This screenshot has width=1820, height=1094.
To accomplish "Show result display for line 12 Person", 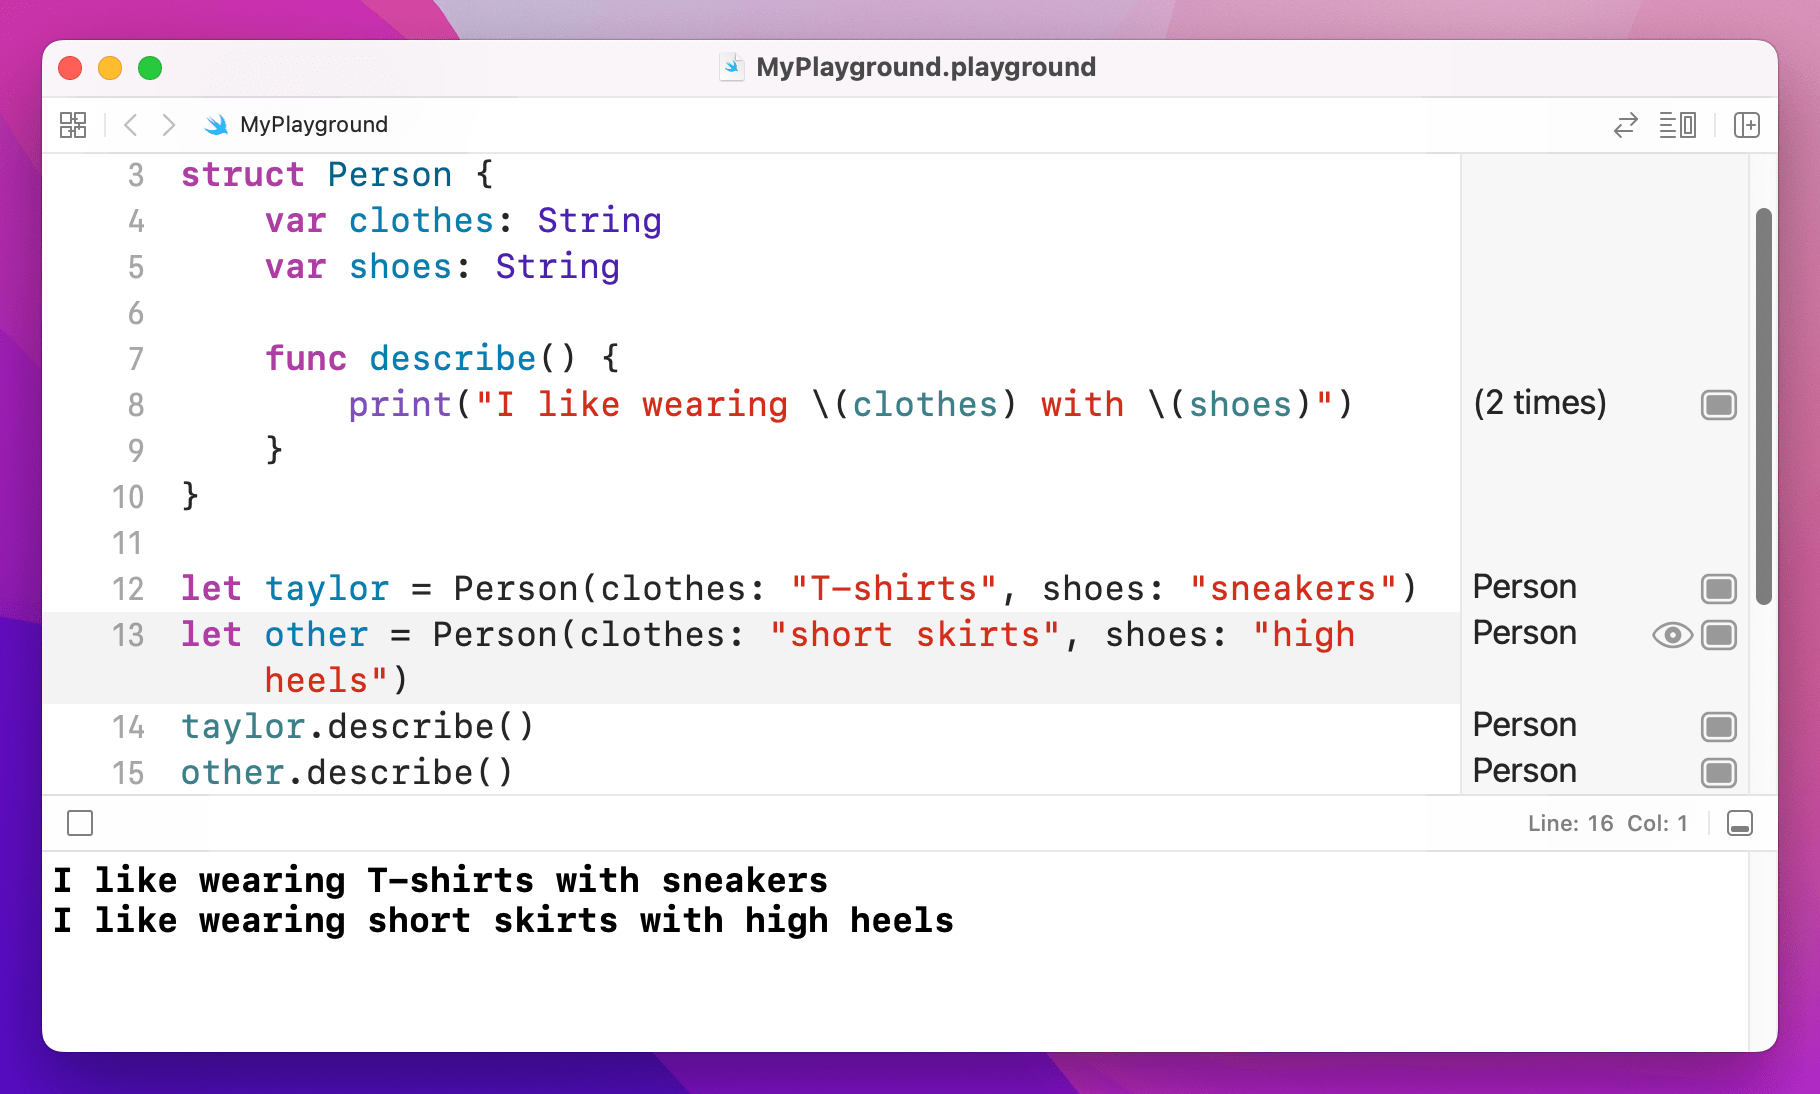I will coord(1719,589).
